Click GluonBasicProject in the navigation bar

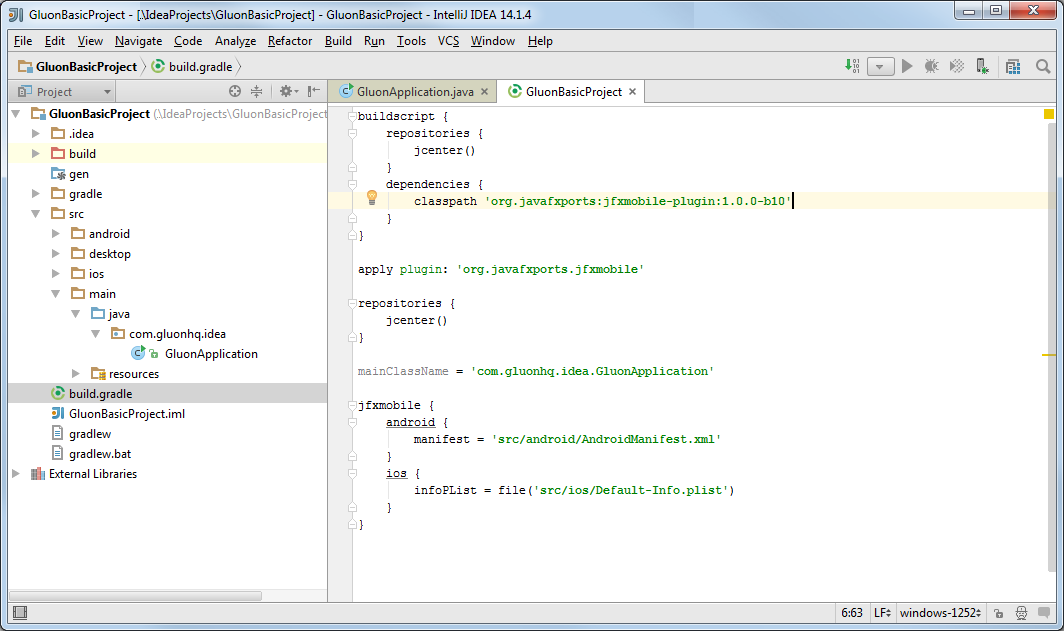point(78,66)
